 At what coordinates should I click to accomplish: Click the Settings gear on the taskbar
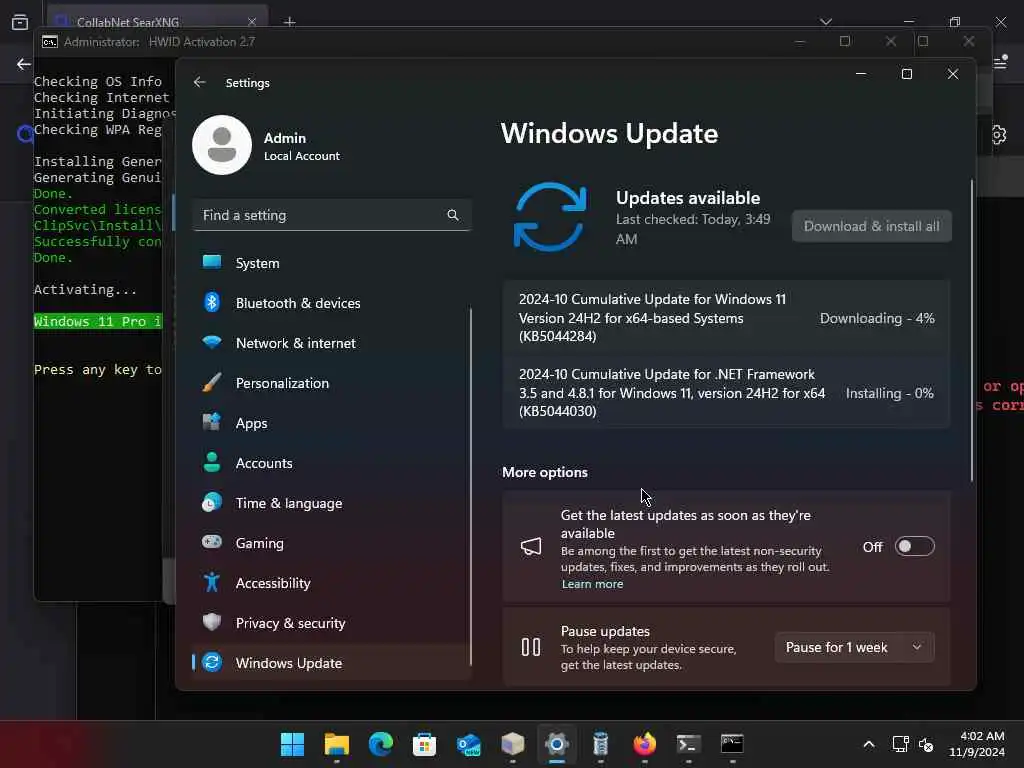[x=556, y=744]
